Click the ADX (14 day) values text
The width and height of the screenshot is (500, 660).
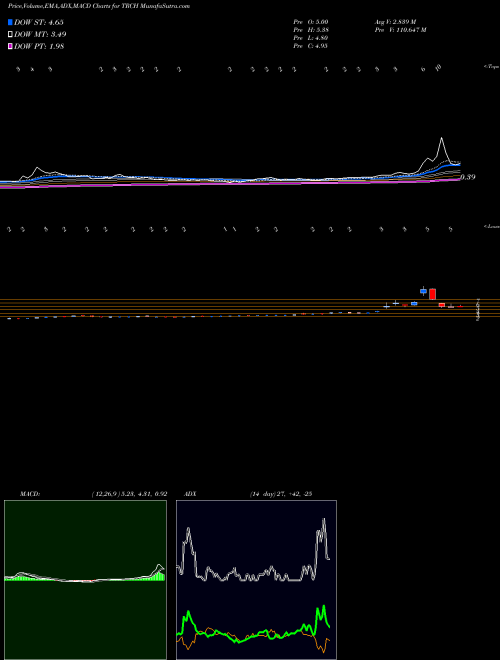point(281,494)
